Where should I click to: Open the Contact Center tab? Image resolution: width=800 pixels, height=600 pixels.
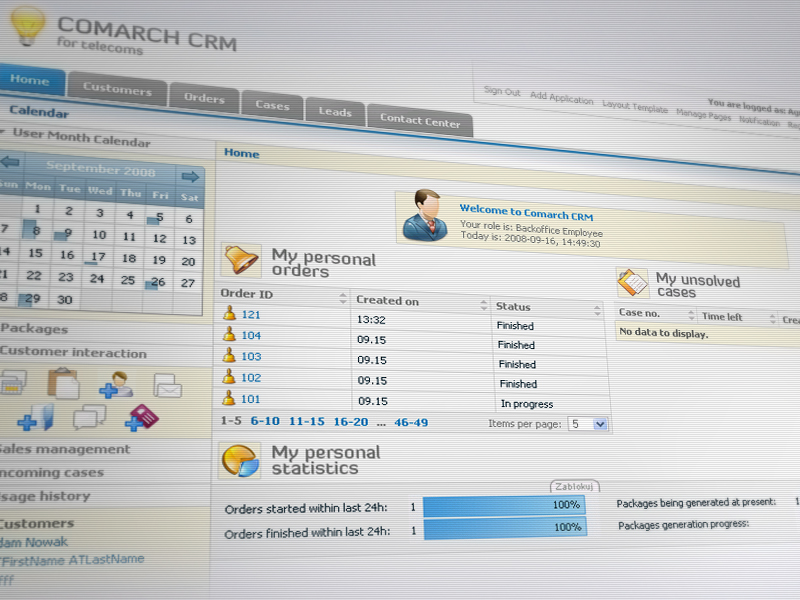point(420,122)
